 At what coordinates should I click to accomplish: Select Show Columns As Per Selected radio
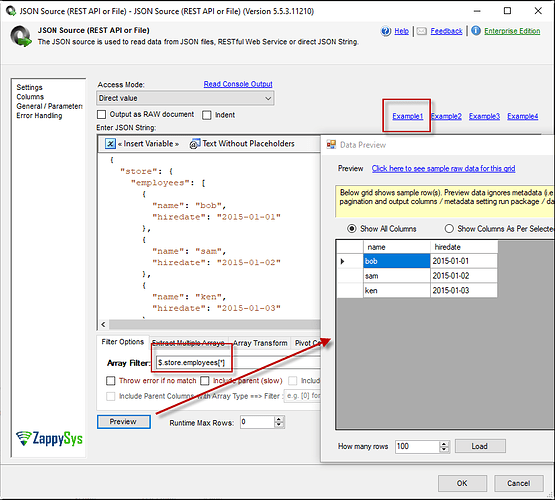[449, 229]
